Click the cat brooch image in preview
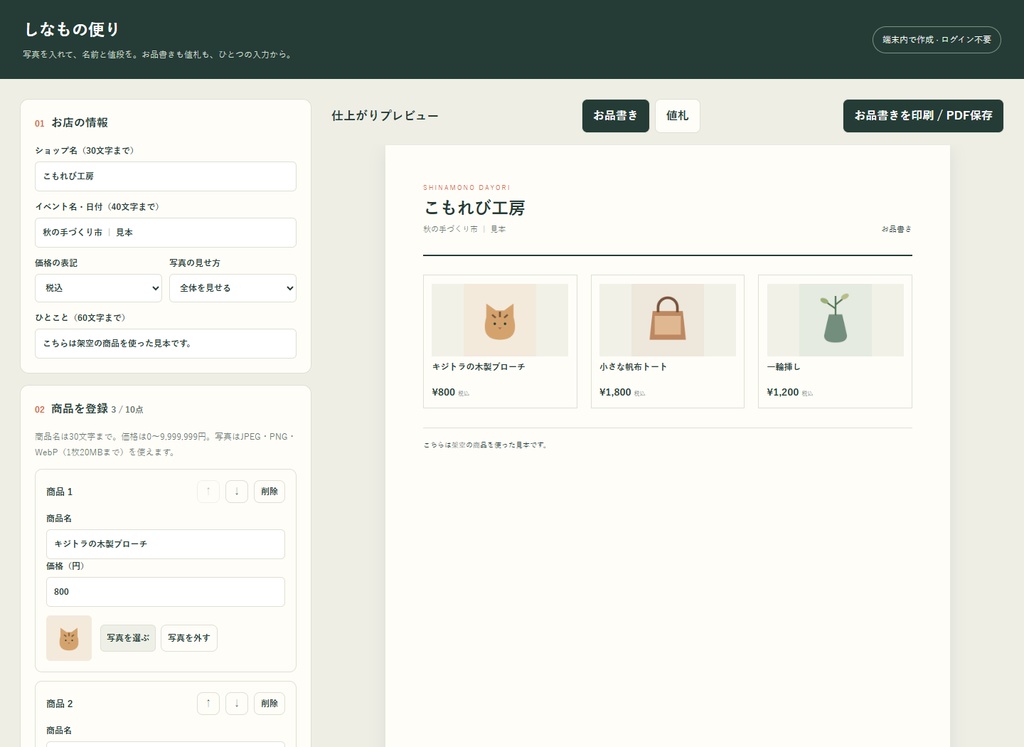The image size is (1024, 747). click(x=500, y=320)
